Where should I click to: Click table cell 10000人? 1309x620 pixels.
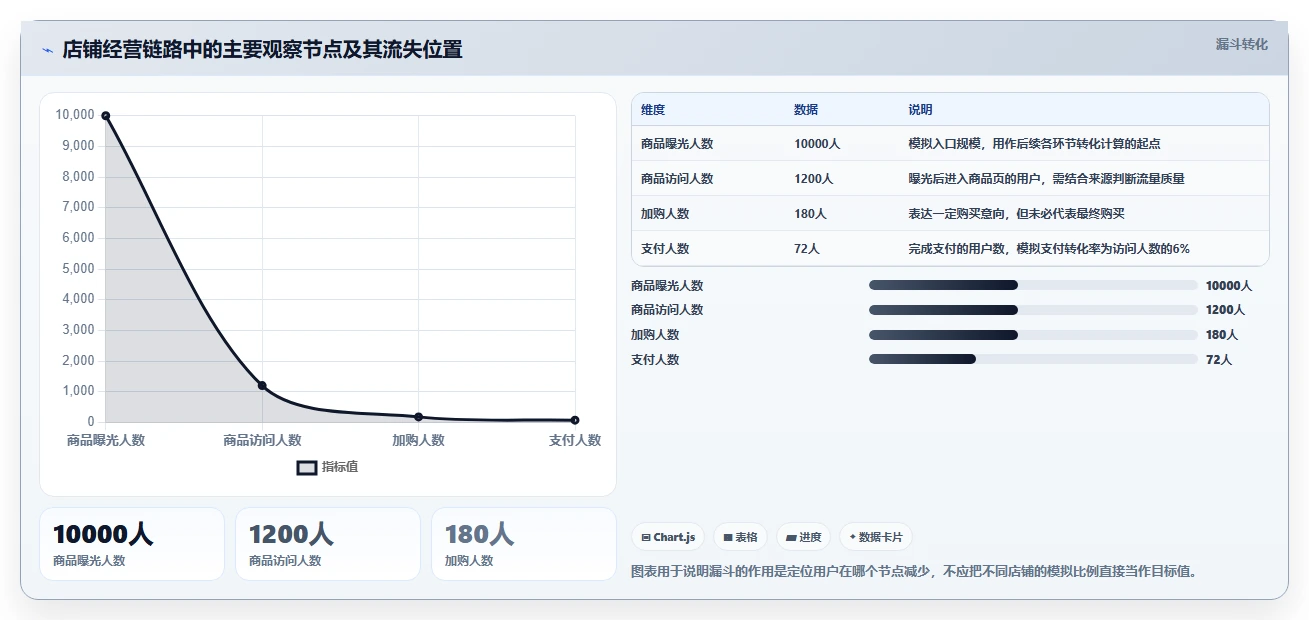click(817, 144)
